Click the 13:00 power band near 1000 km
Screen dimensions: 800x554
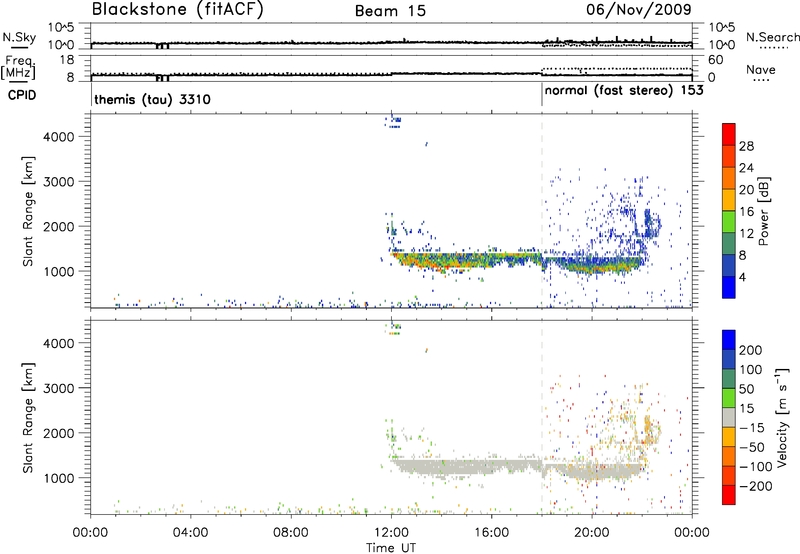(418, 261)
